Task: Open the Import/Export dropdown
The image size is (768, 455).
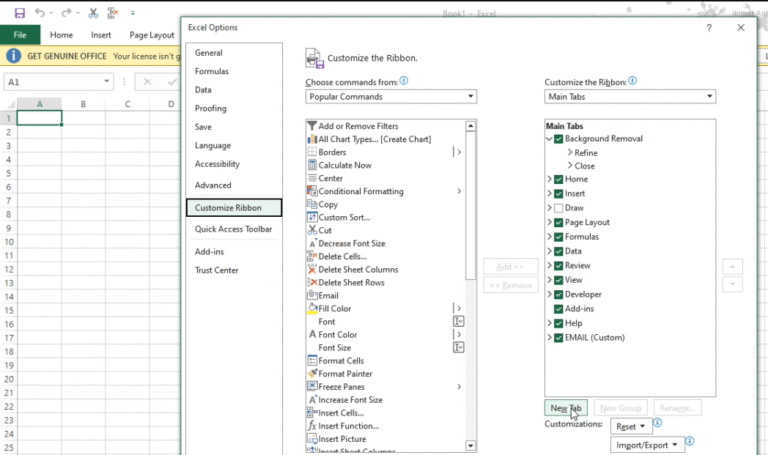Action: tap(647, 445)
